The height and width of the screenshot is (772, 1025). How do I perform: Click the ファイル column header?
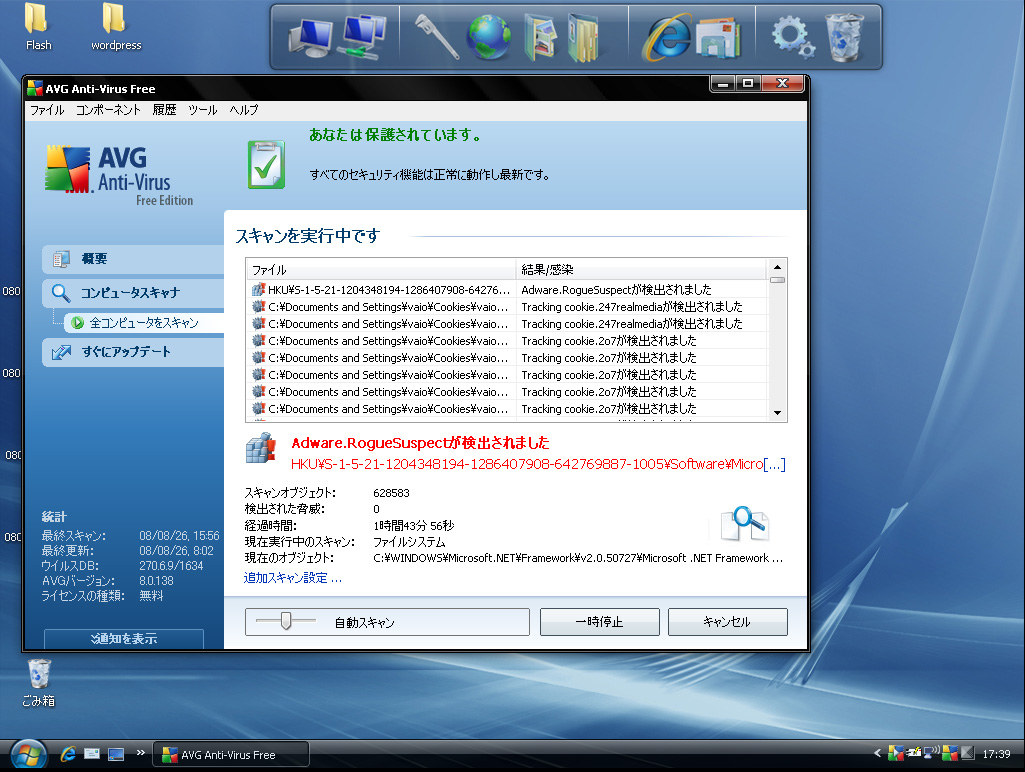[x=381, y=269]
